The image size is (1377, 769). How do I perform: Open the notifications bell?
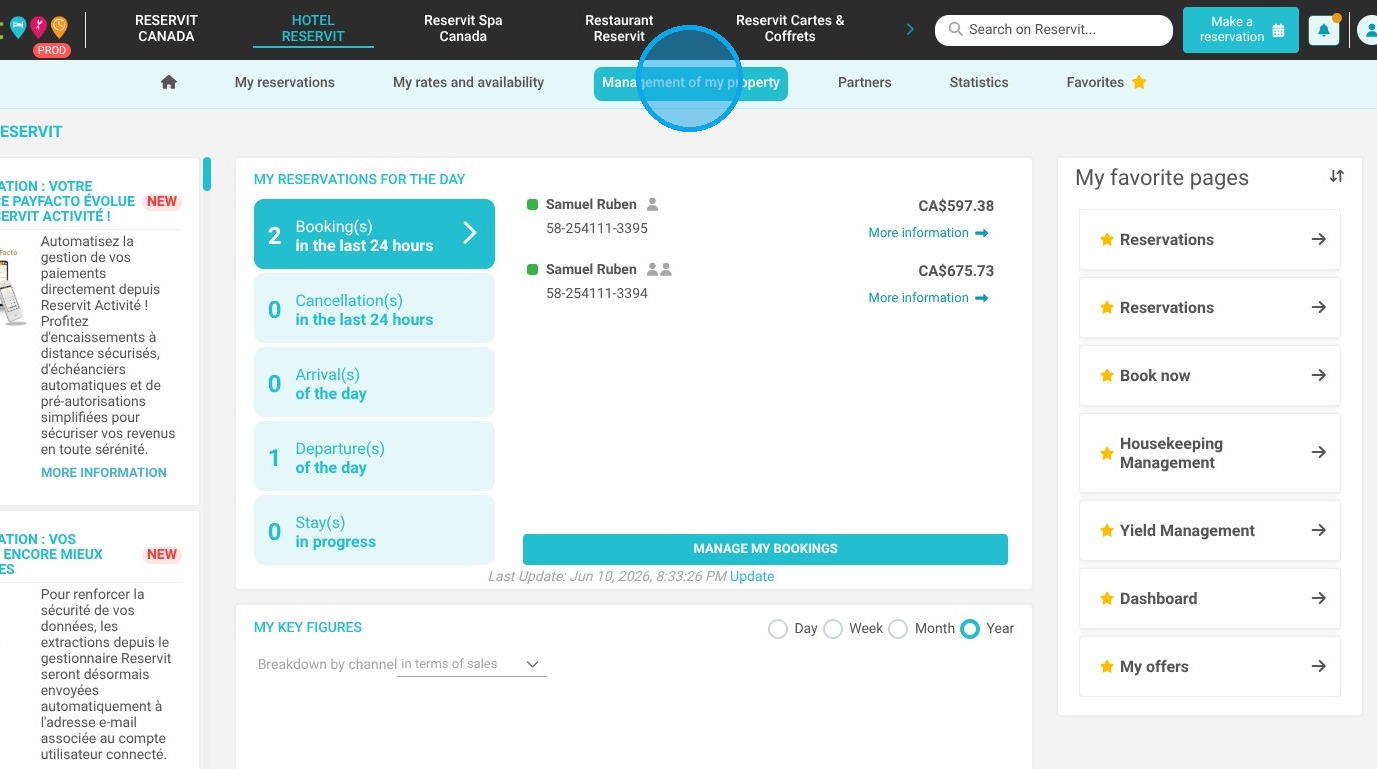click(x=1324, y=30)
